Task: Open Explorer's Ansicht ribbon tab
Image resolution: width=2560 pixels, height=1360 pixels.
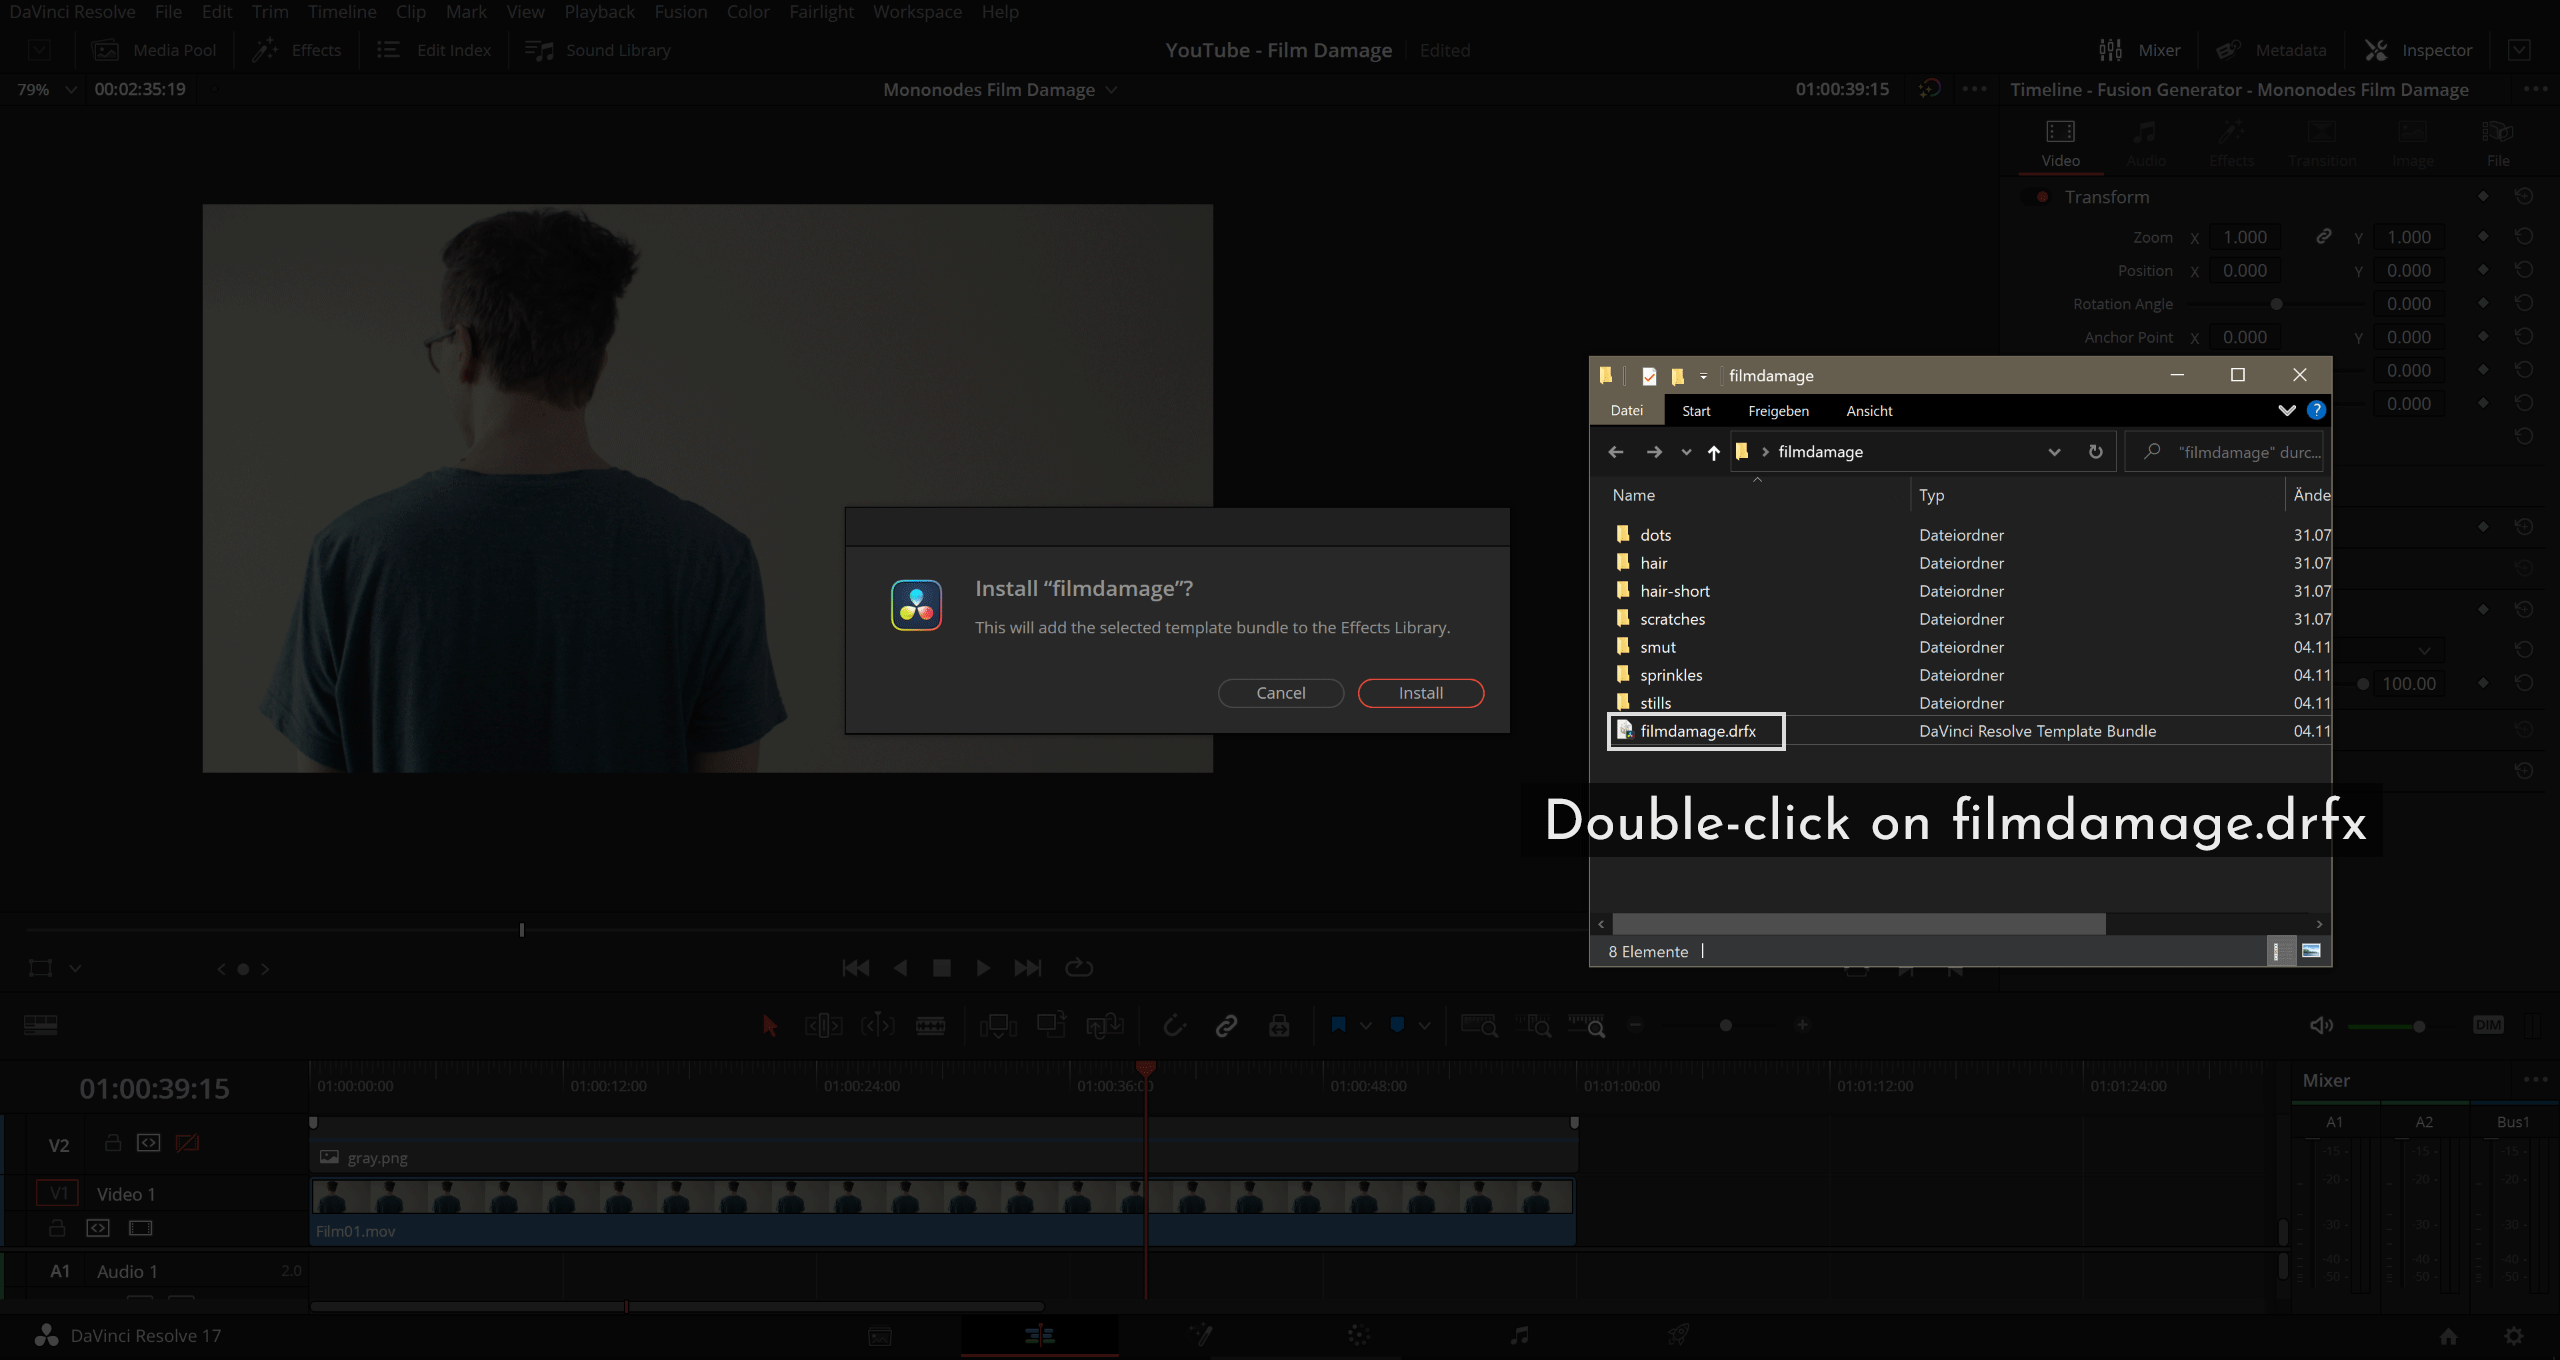Action: point(1869,411)
